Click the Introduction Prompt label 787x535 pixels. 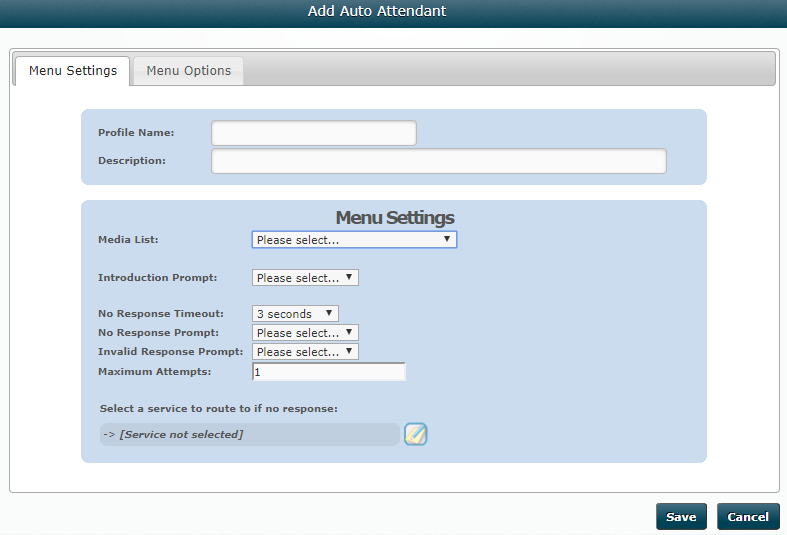click(158, 278)
